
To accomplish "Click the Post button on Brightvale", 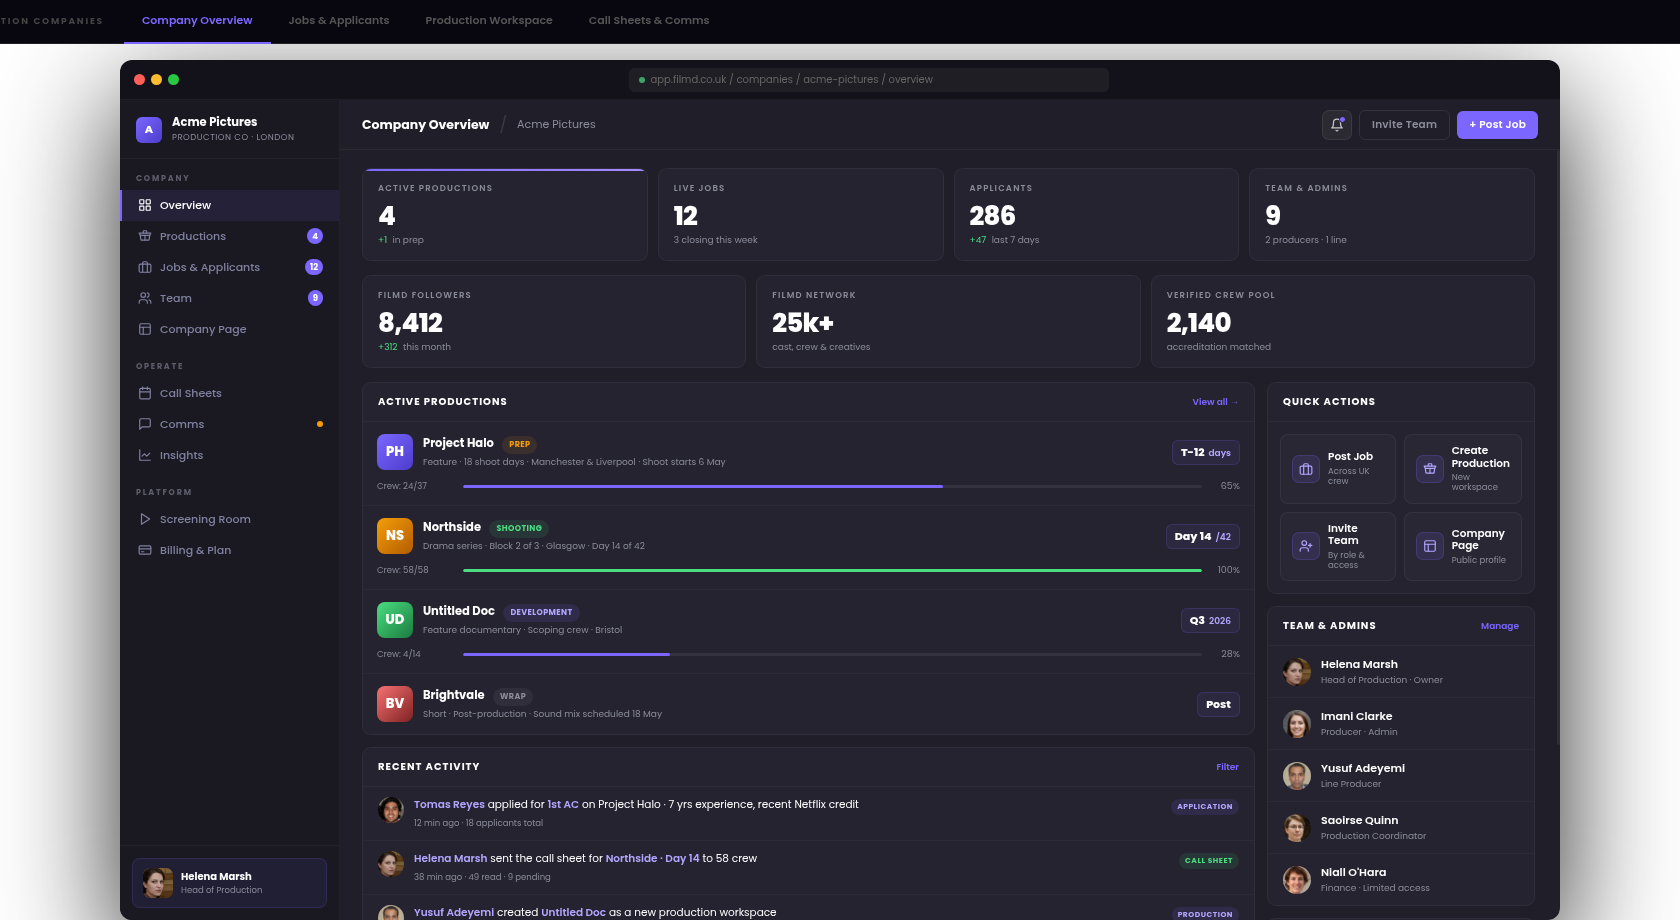I will [1218, 705].
